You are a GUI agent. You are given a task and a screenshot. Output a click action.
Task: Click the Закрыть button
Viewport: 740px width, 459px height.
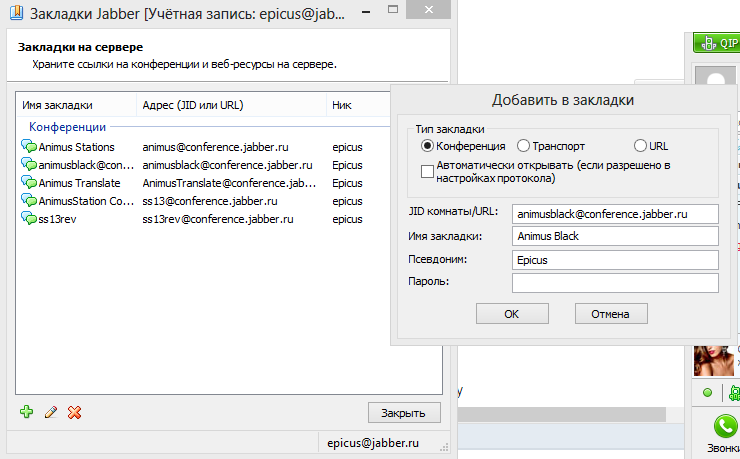tap(404, 413)
